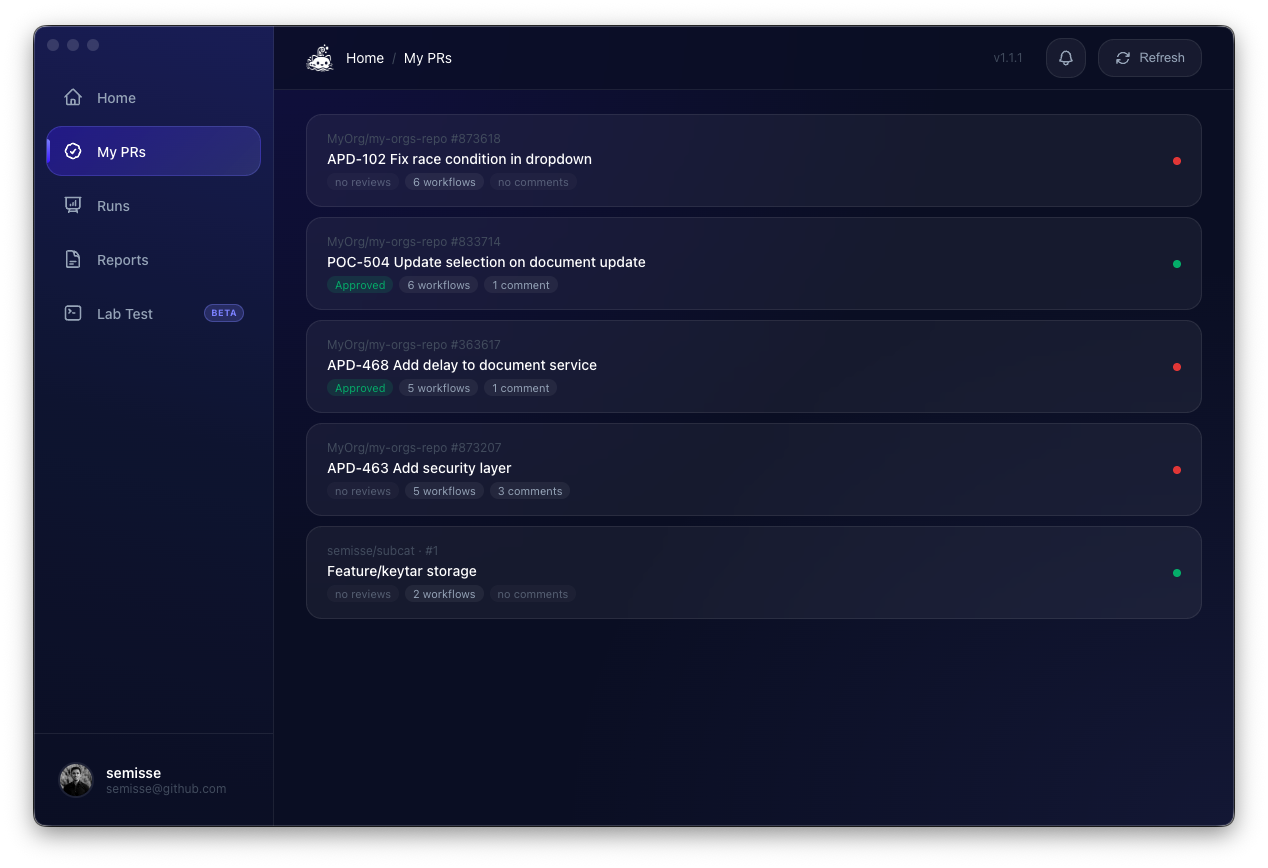This screenshot has width=1268, height=868.
Task: Open PR APD-468 Add delay to document service
Action: coord(754,366)
